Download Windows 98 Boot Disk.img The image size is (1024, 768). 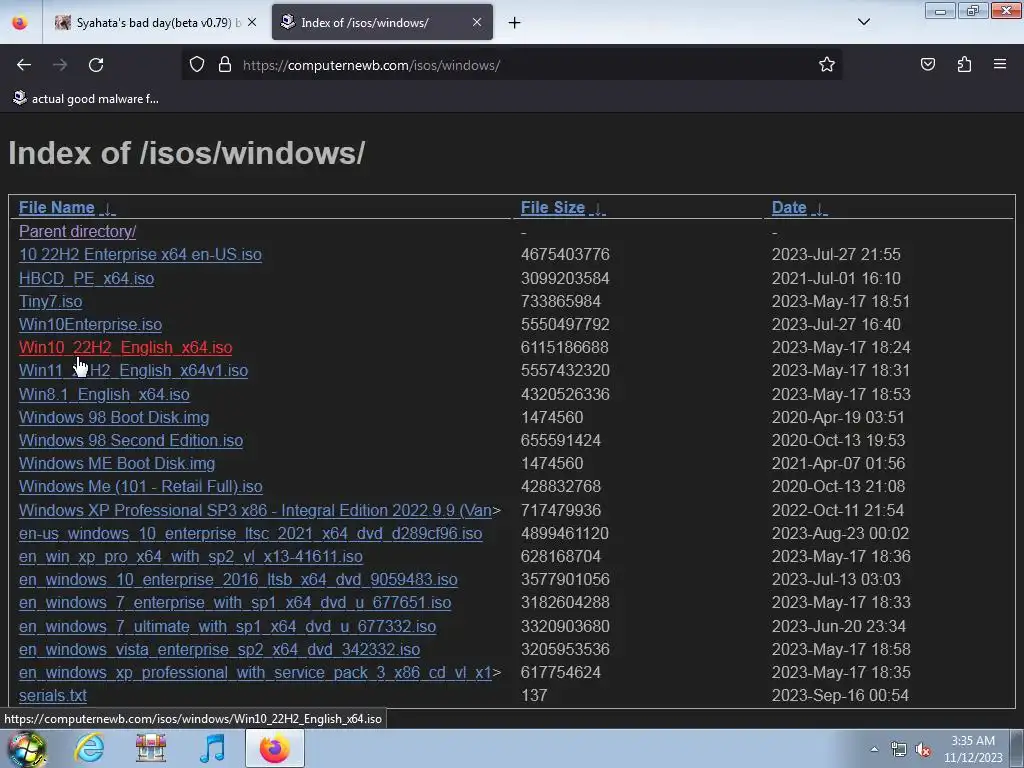pos(114,417)
